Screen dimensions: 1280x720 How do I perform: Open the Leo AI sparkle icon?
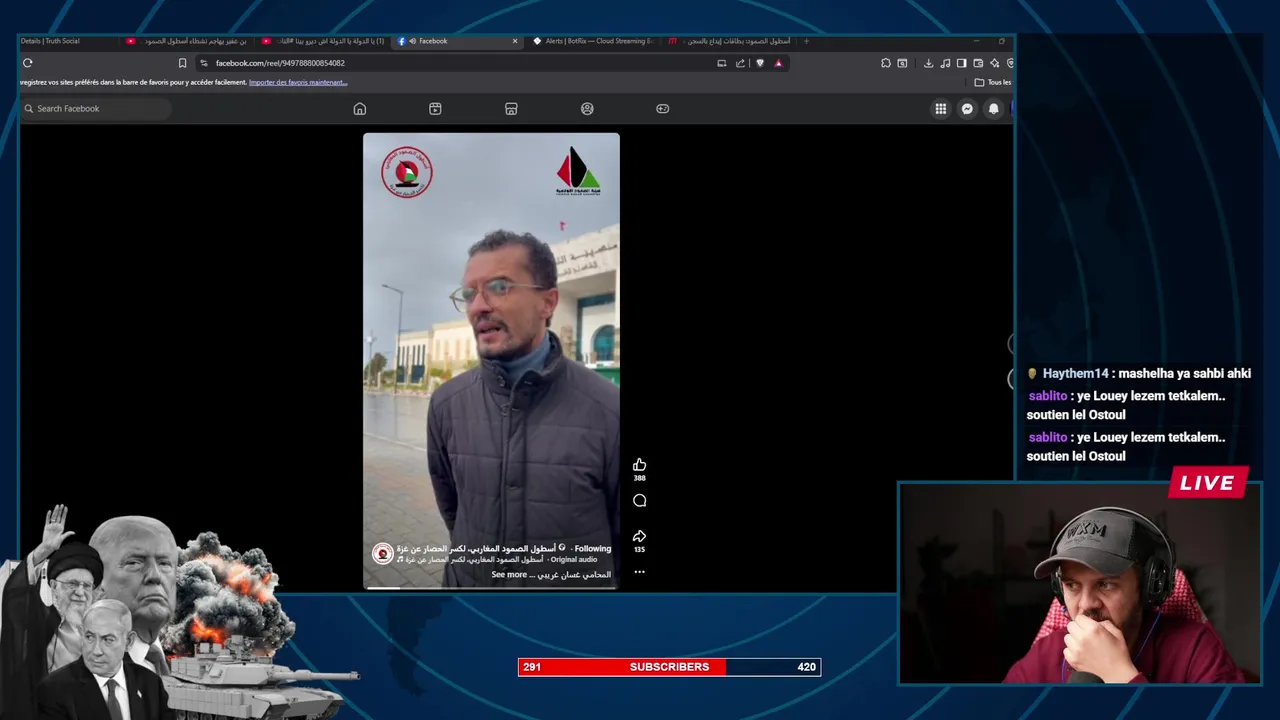994,63
